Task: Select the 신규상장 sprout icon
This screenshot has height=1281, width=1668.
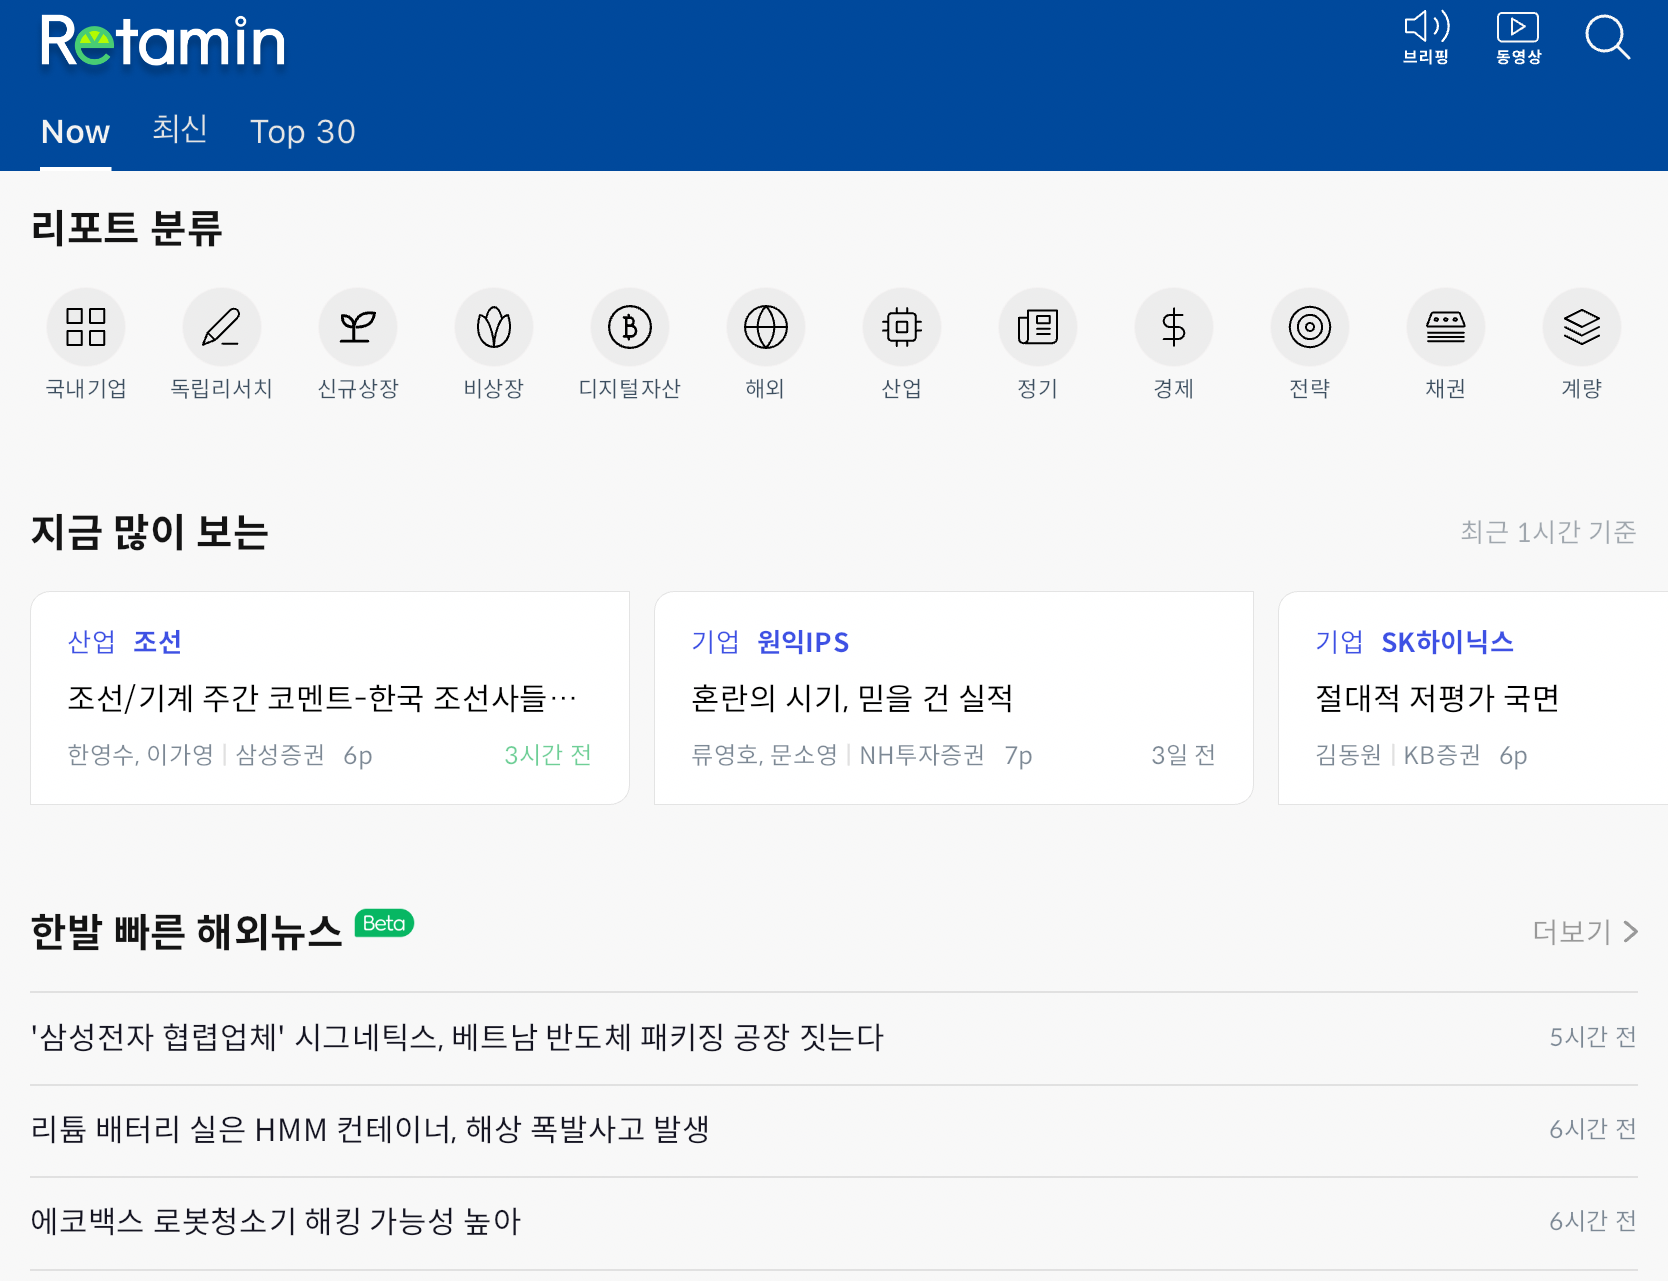Action: tap(358, 327)
